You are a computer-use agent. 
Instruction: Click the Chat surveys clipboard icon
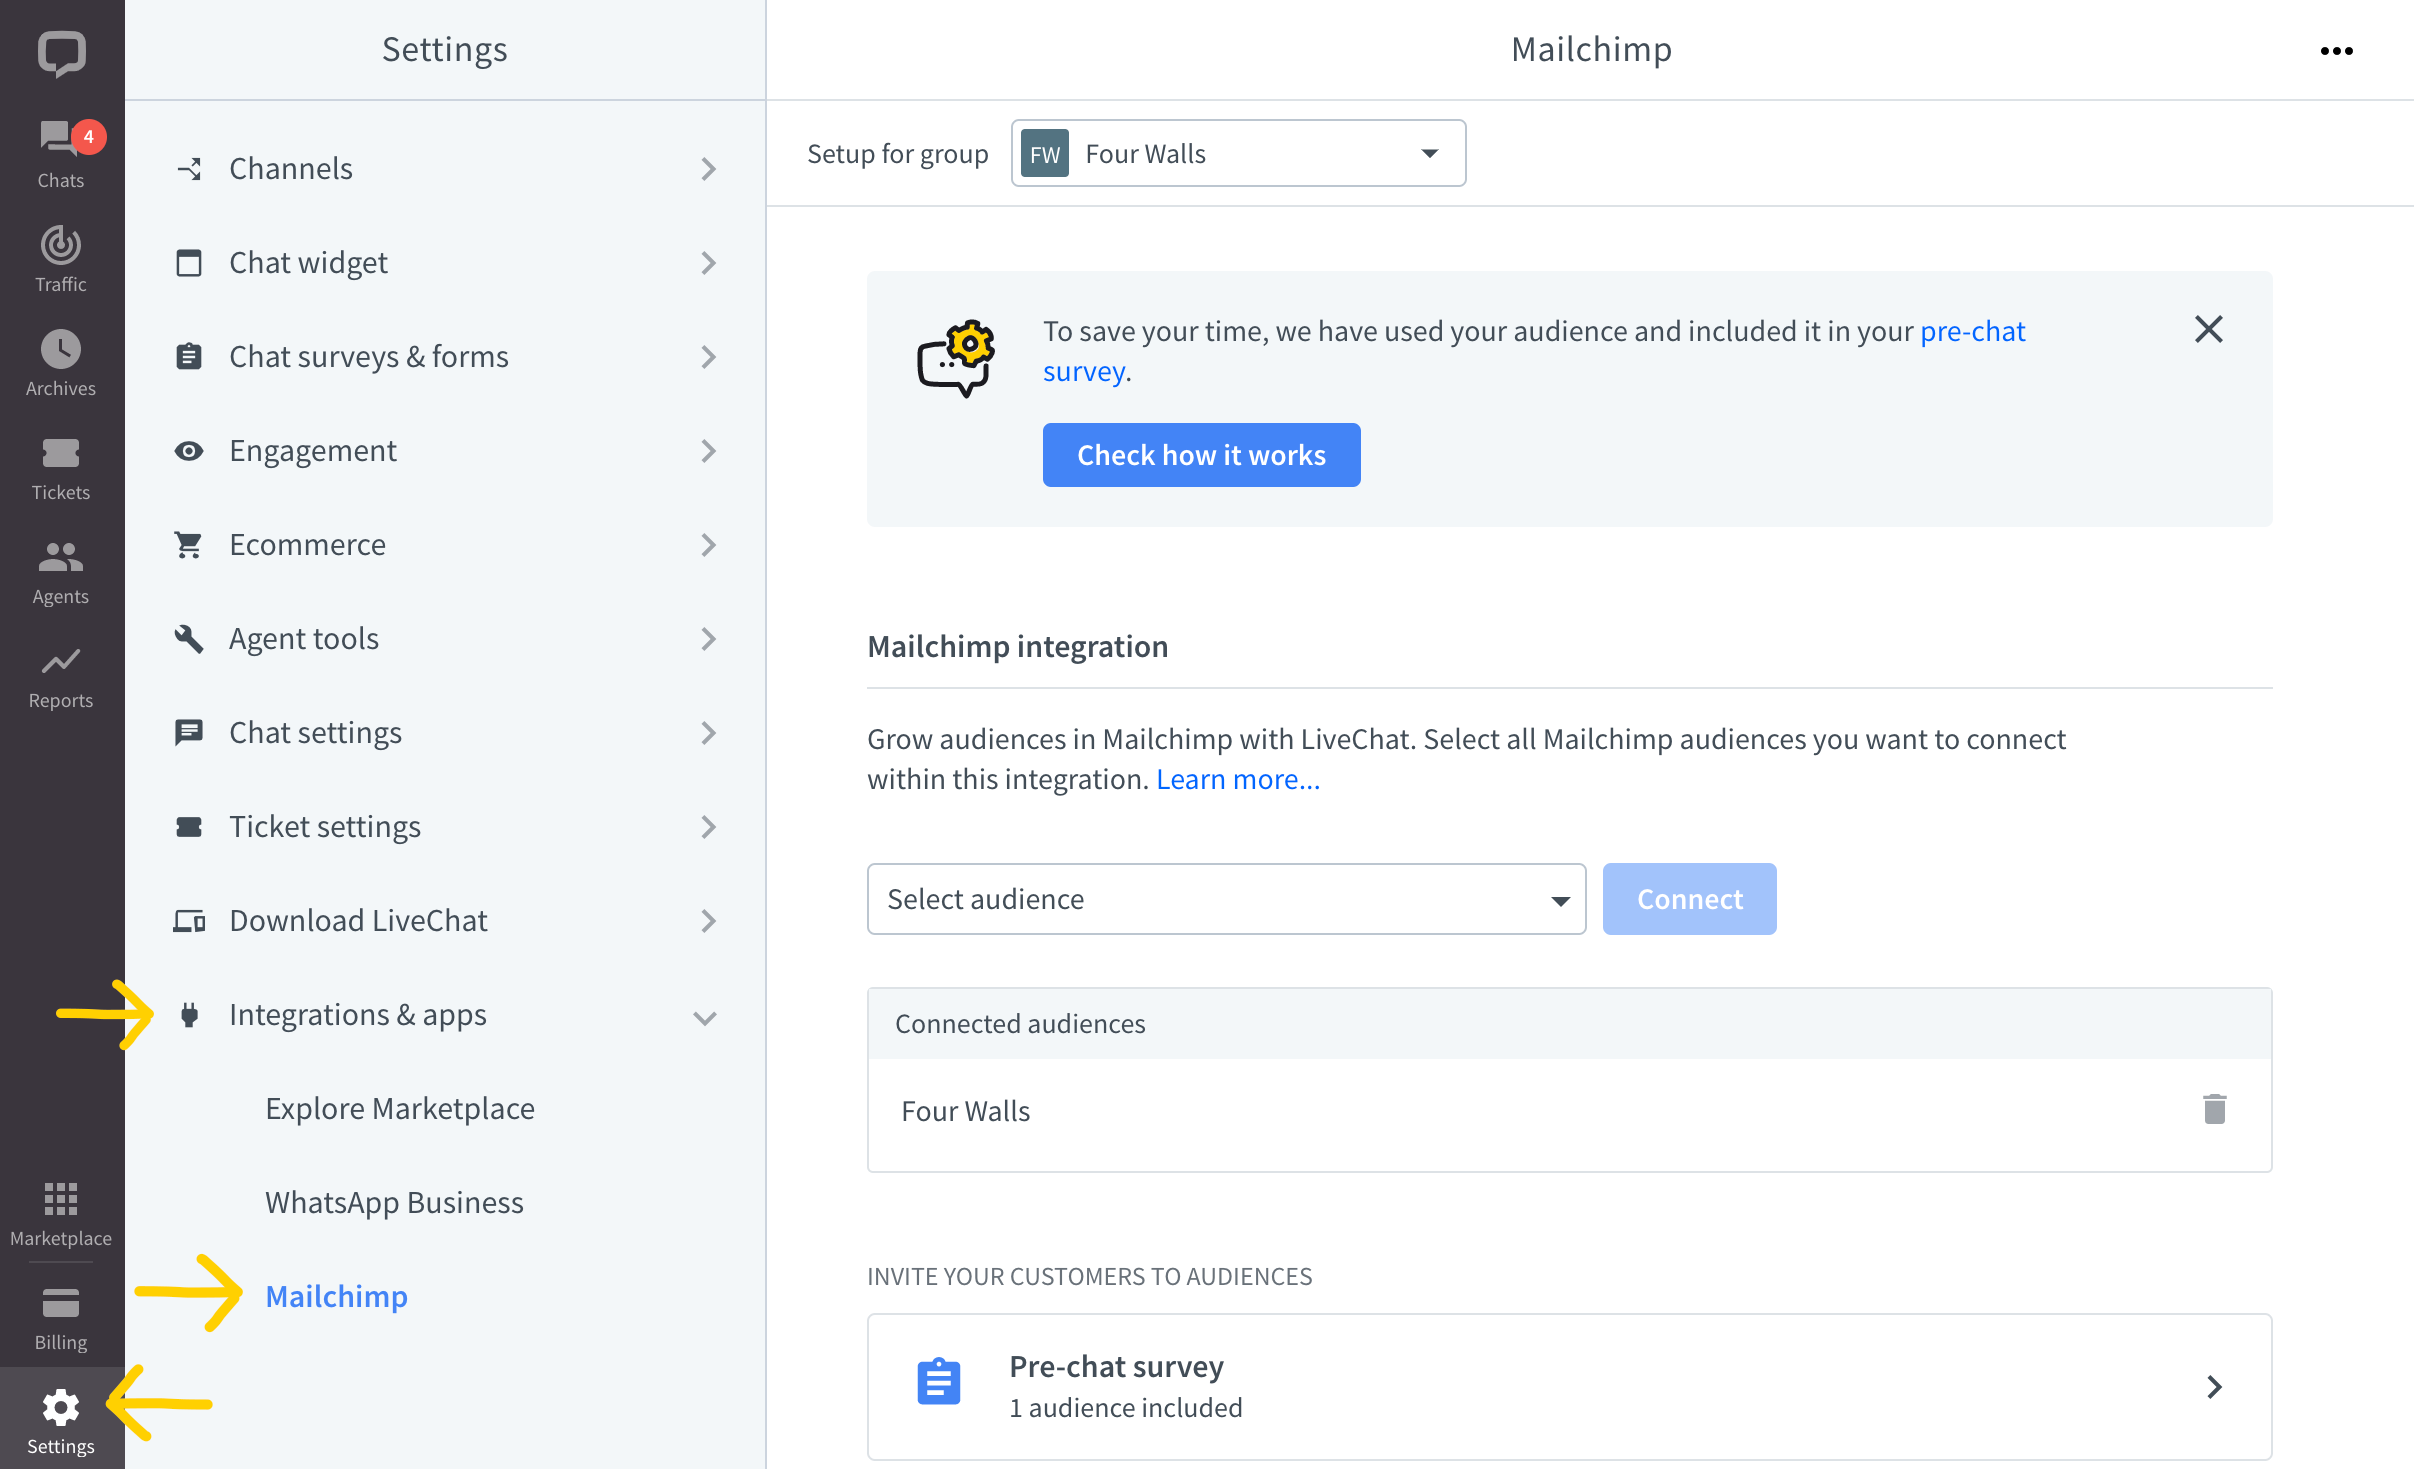click(189, 357)
